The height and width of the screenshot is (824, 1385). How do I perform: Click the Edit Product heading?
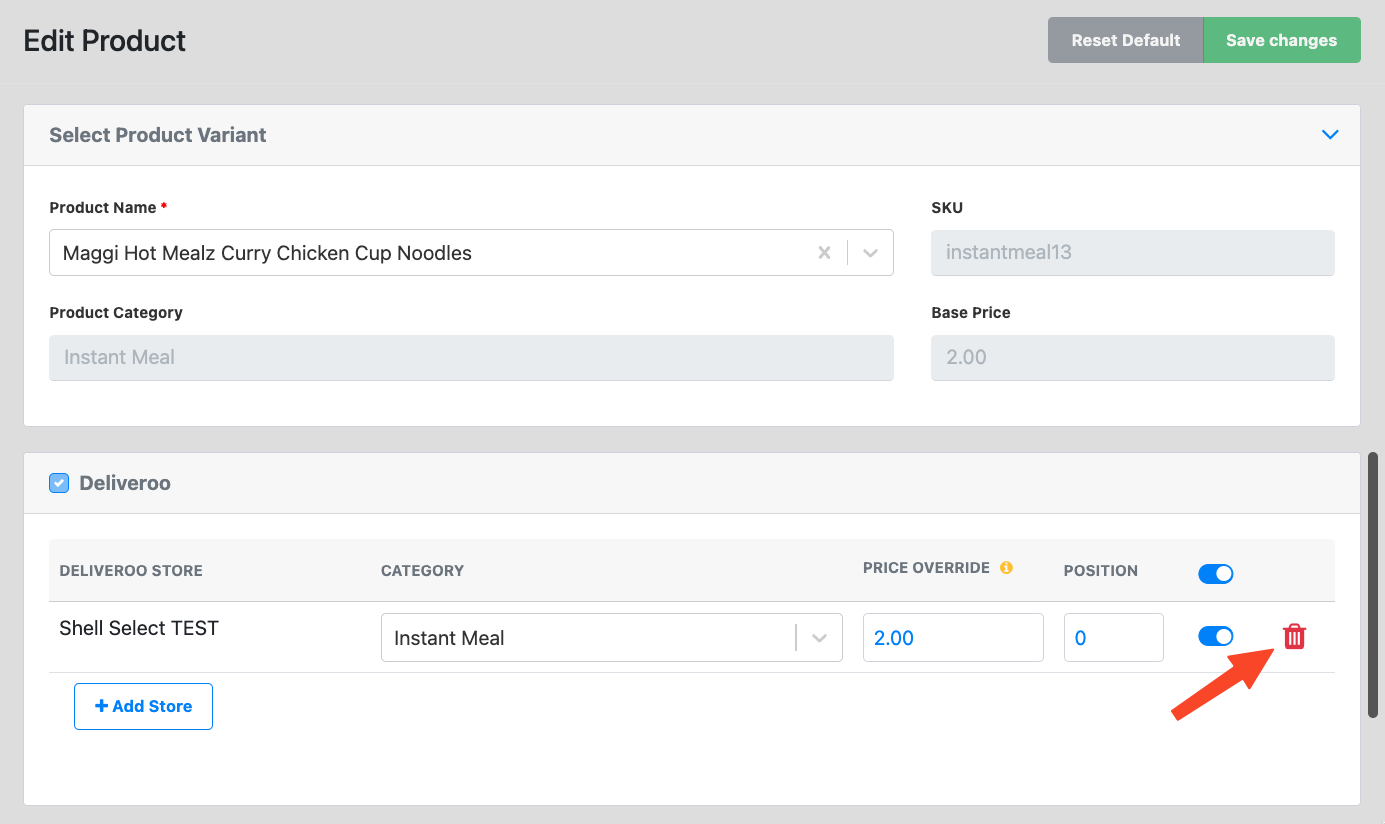click(x=105, y=41)
